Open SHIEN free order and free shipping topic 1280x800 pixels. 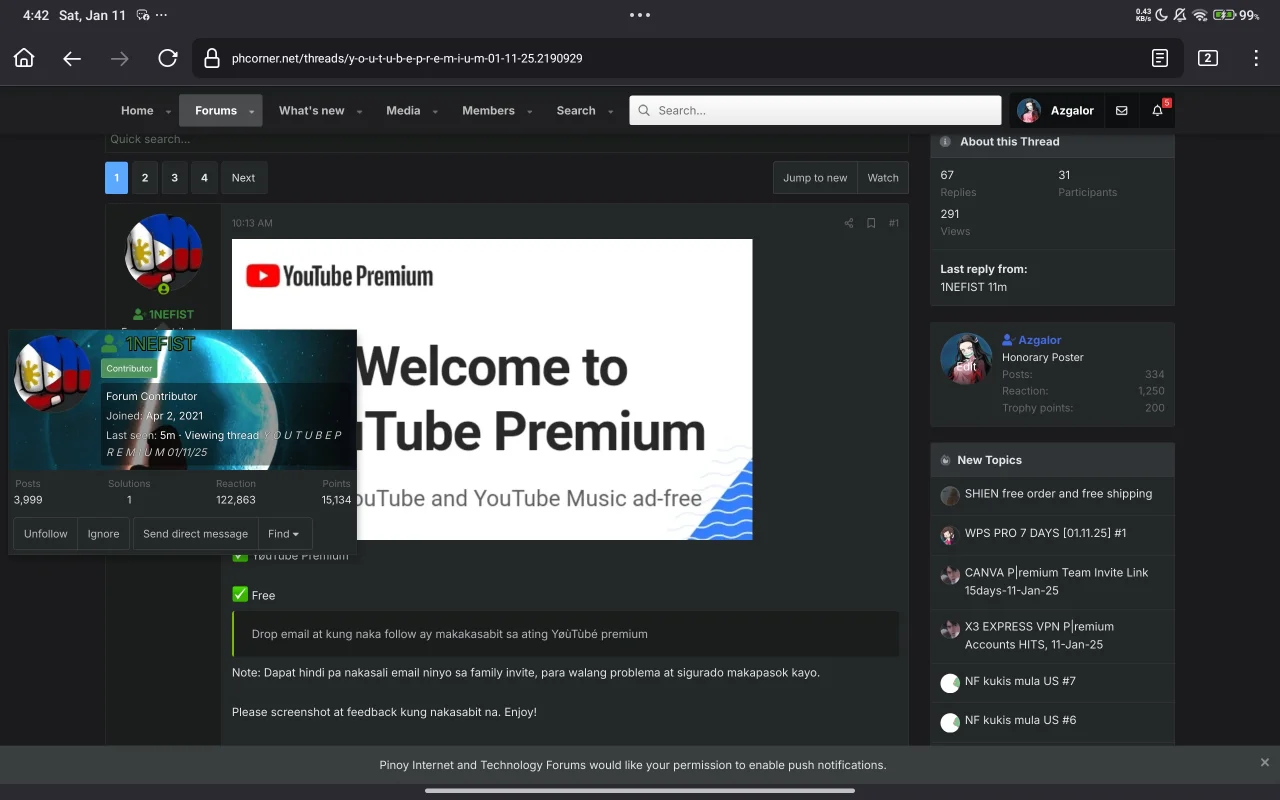(1058, 494)
